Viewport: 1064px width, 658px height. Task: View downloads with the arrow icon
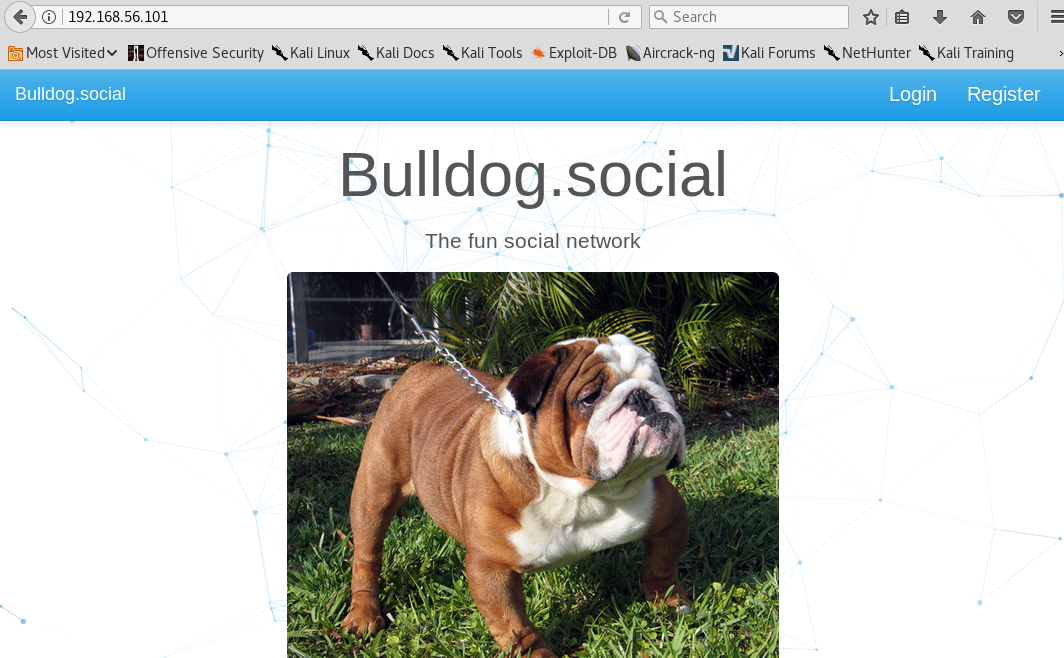(x=938, y=17)
